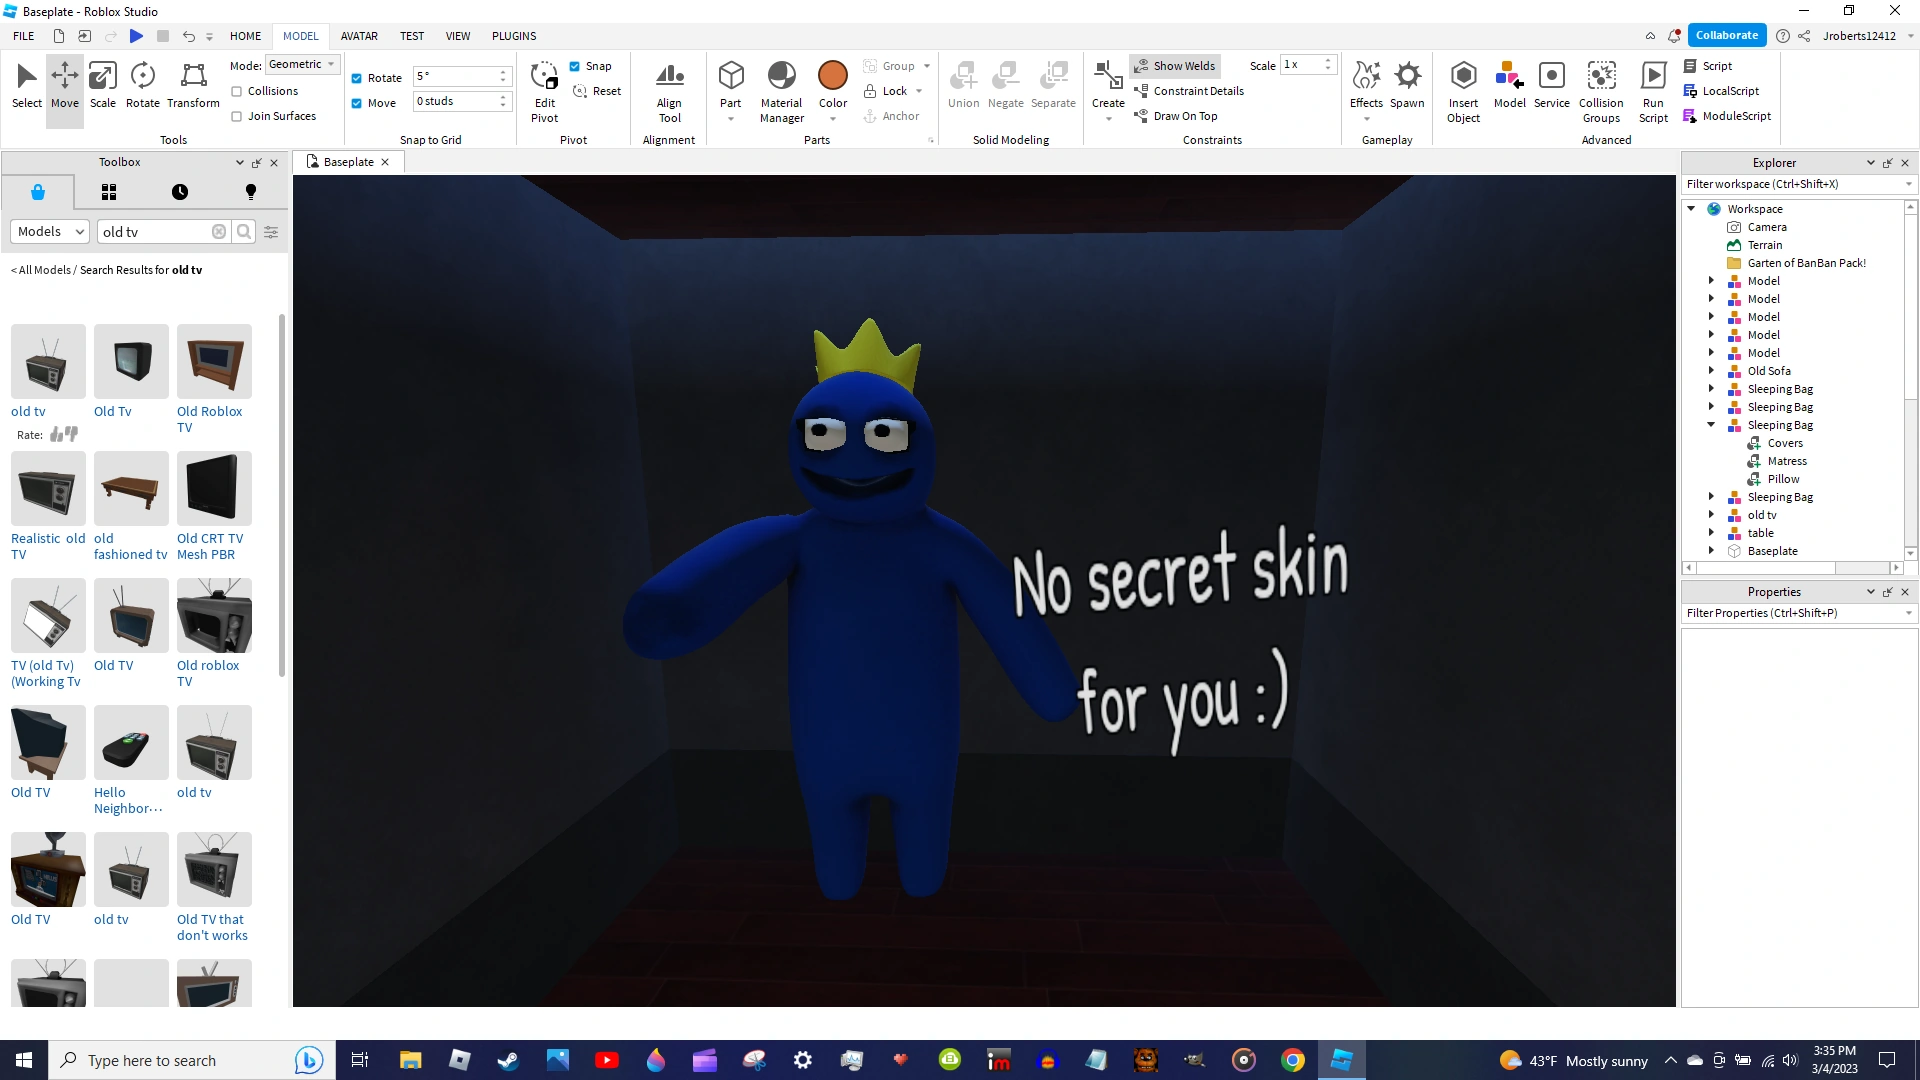Image resolution: width=1920 pixels, height=1080 pixels.
Task: Select the Old CRT TV Mesh PBR thumbnail
Action: [x=214, y=489]
